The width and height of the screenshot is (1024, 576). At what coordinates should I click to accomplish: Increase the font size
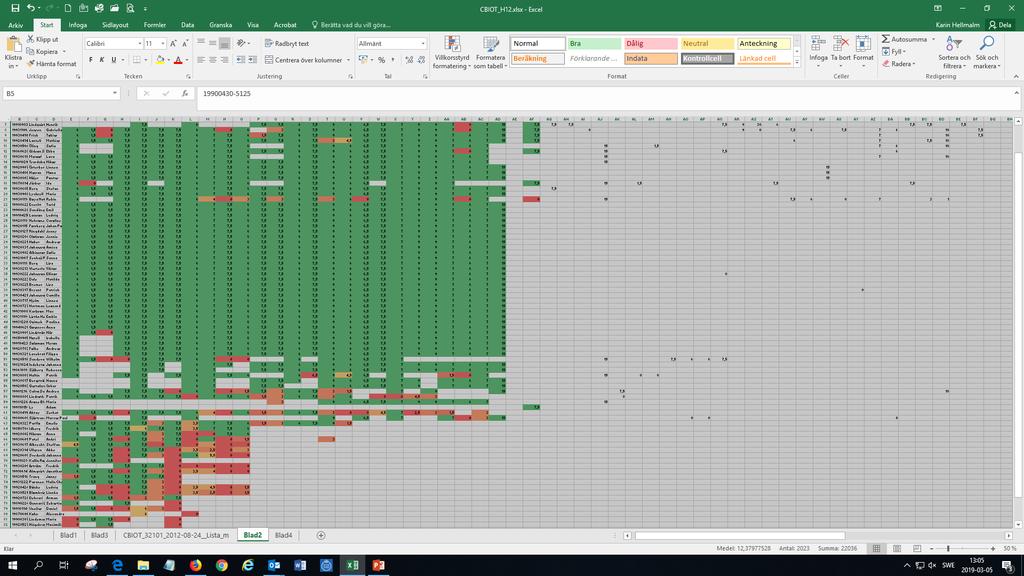coord(173,43)
